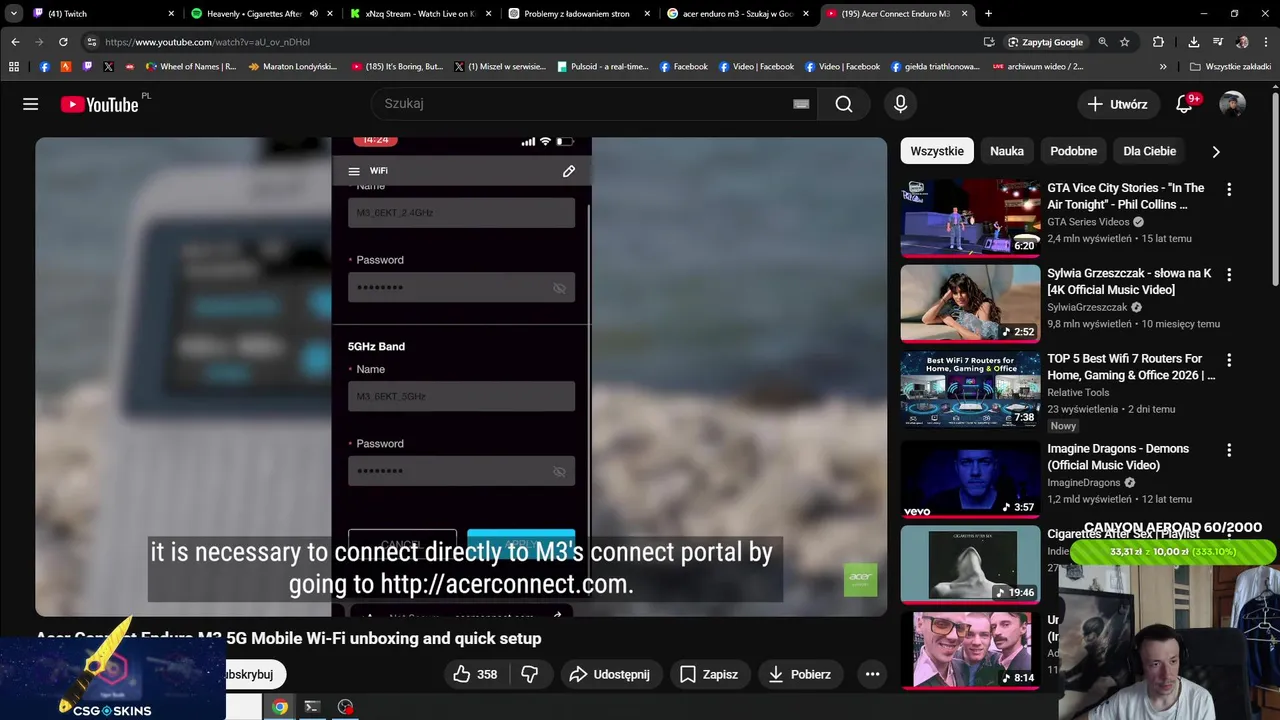Screen dimensions: 1280x720
Task: Select the Dla Ciebie filter chip
Action: 1150,151
